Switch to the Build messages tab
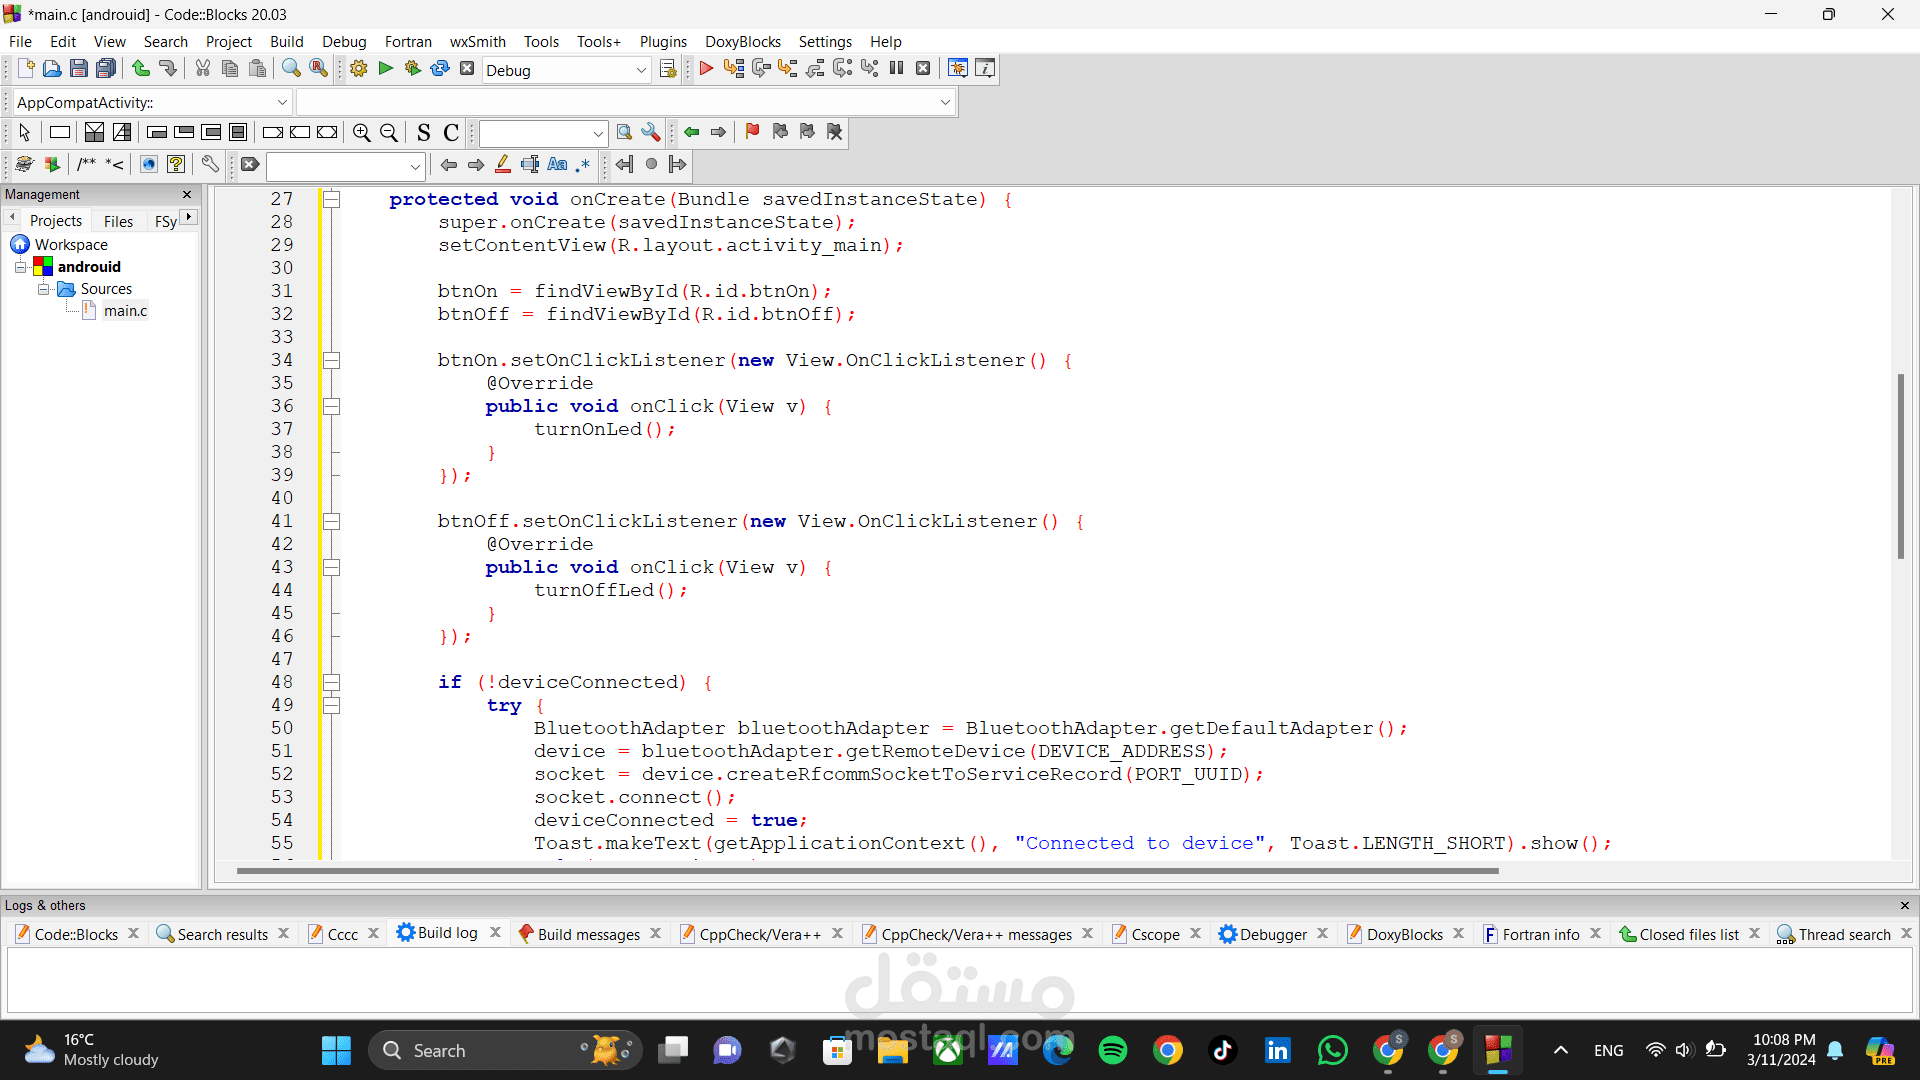Screen dimensions: 1920x1080 pyautogui.click(x=588, y=934)
